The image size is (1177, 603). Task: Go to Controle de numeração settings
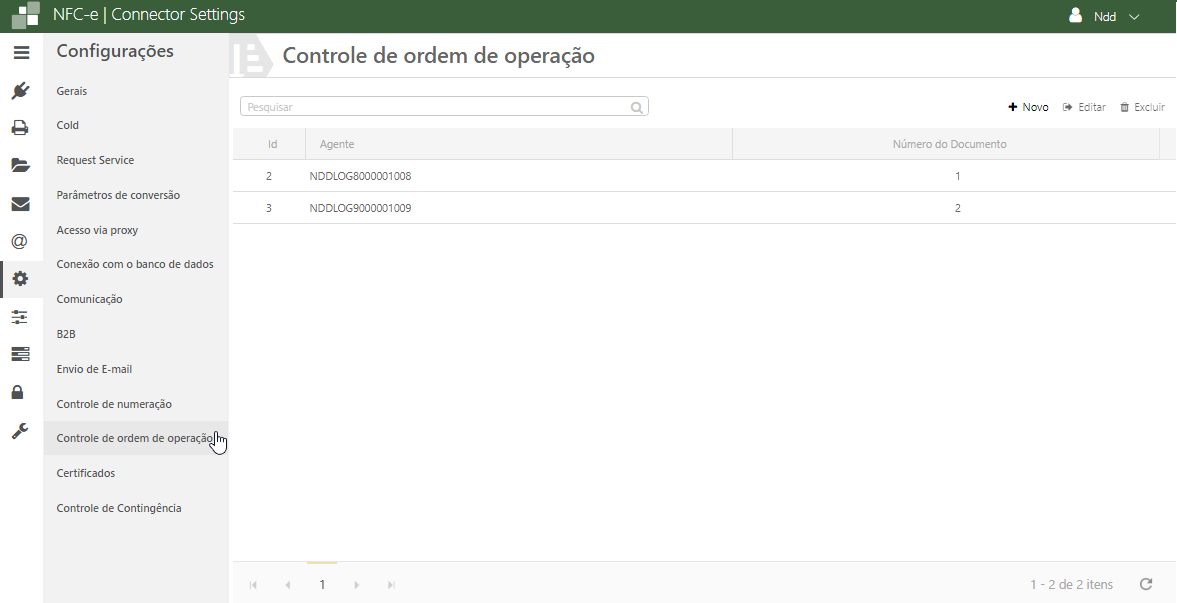114,404
